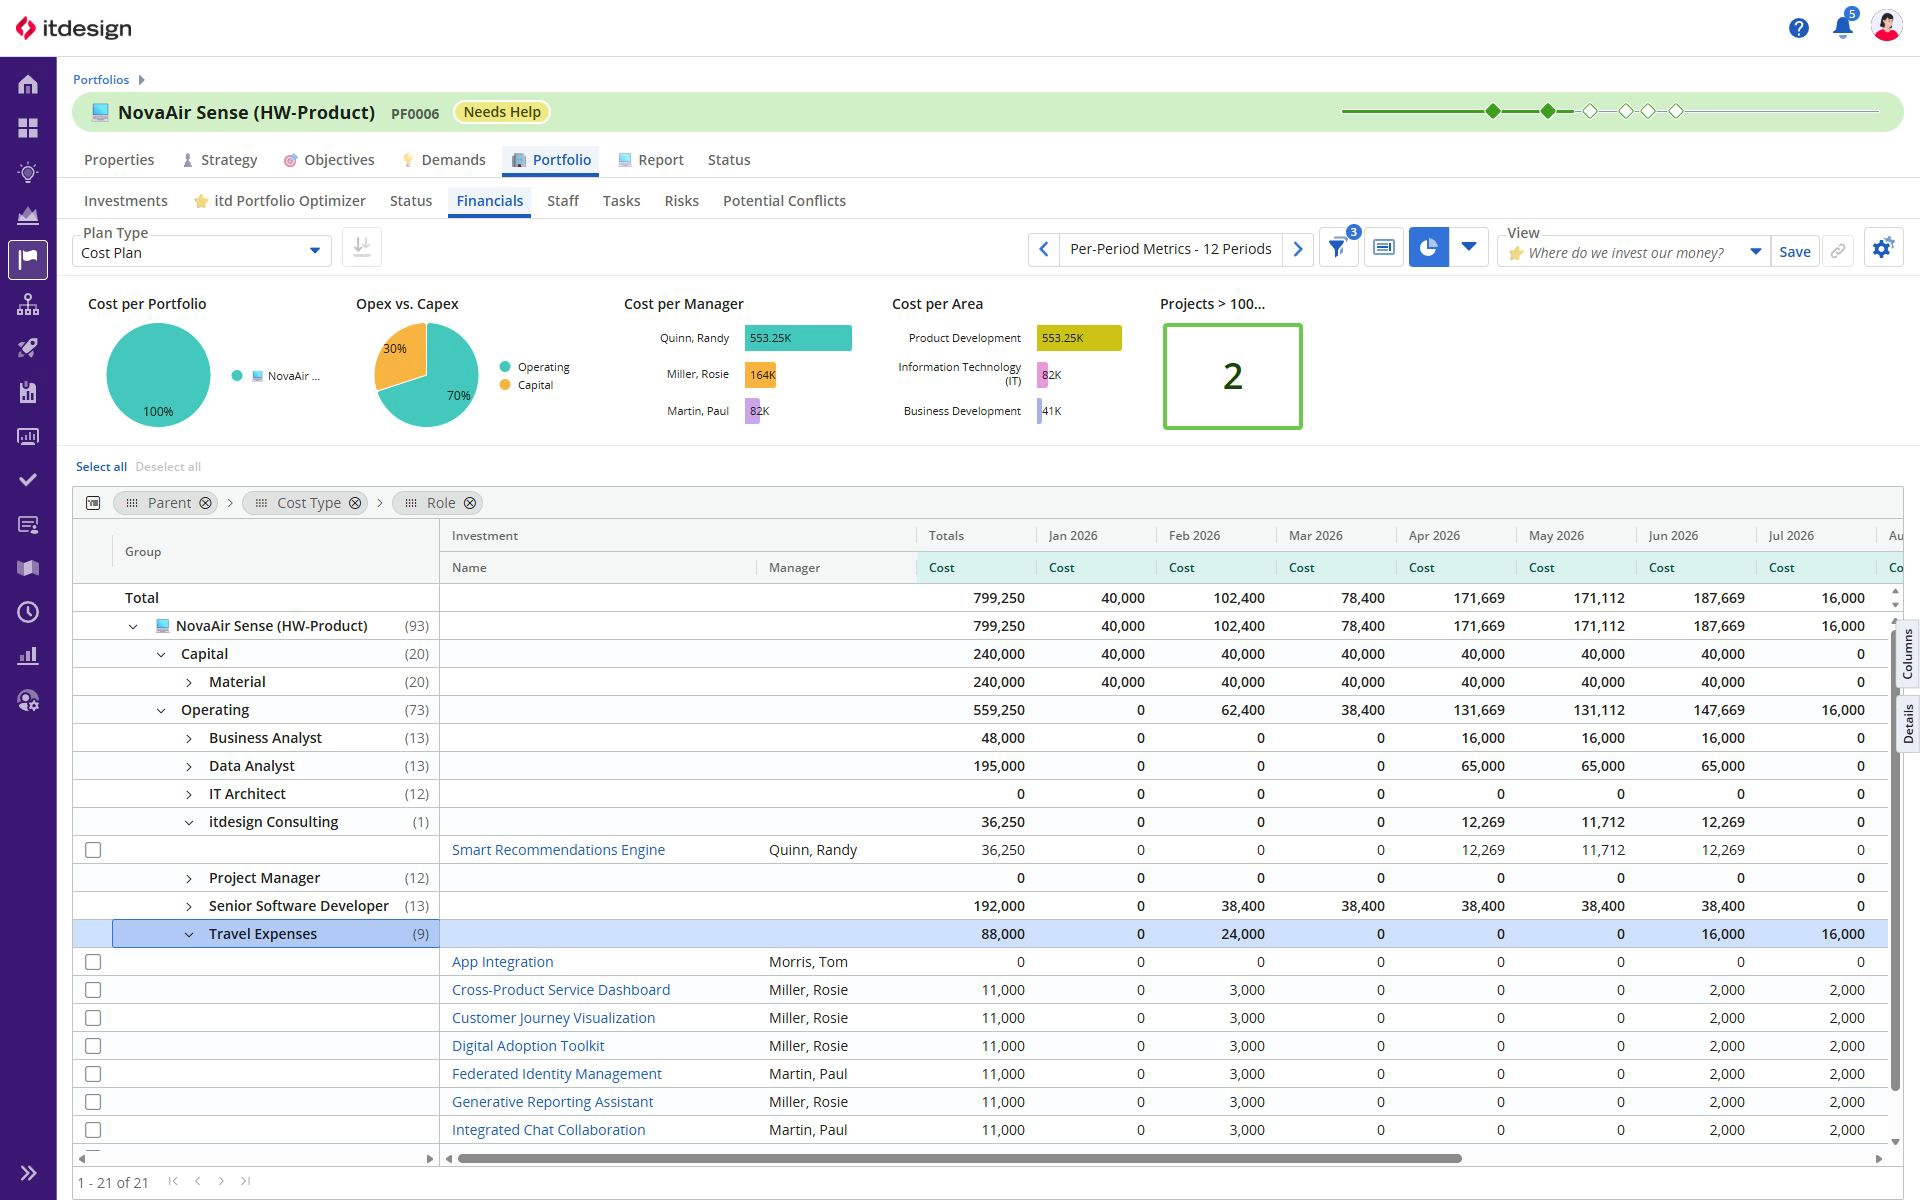The height and width of the screenshot is (1200, 1920).
Task: Switch to the Properties tab
Action: click(x=119, y=160)
